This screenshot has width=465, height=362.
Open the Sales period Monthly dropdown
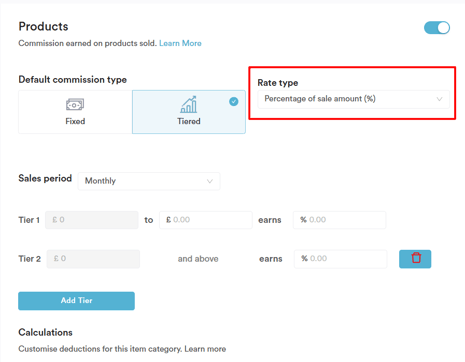(x=149, y=181)
